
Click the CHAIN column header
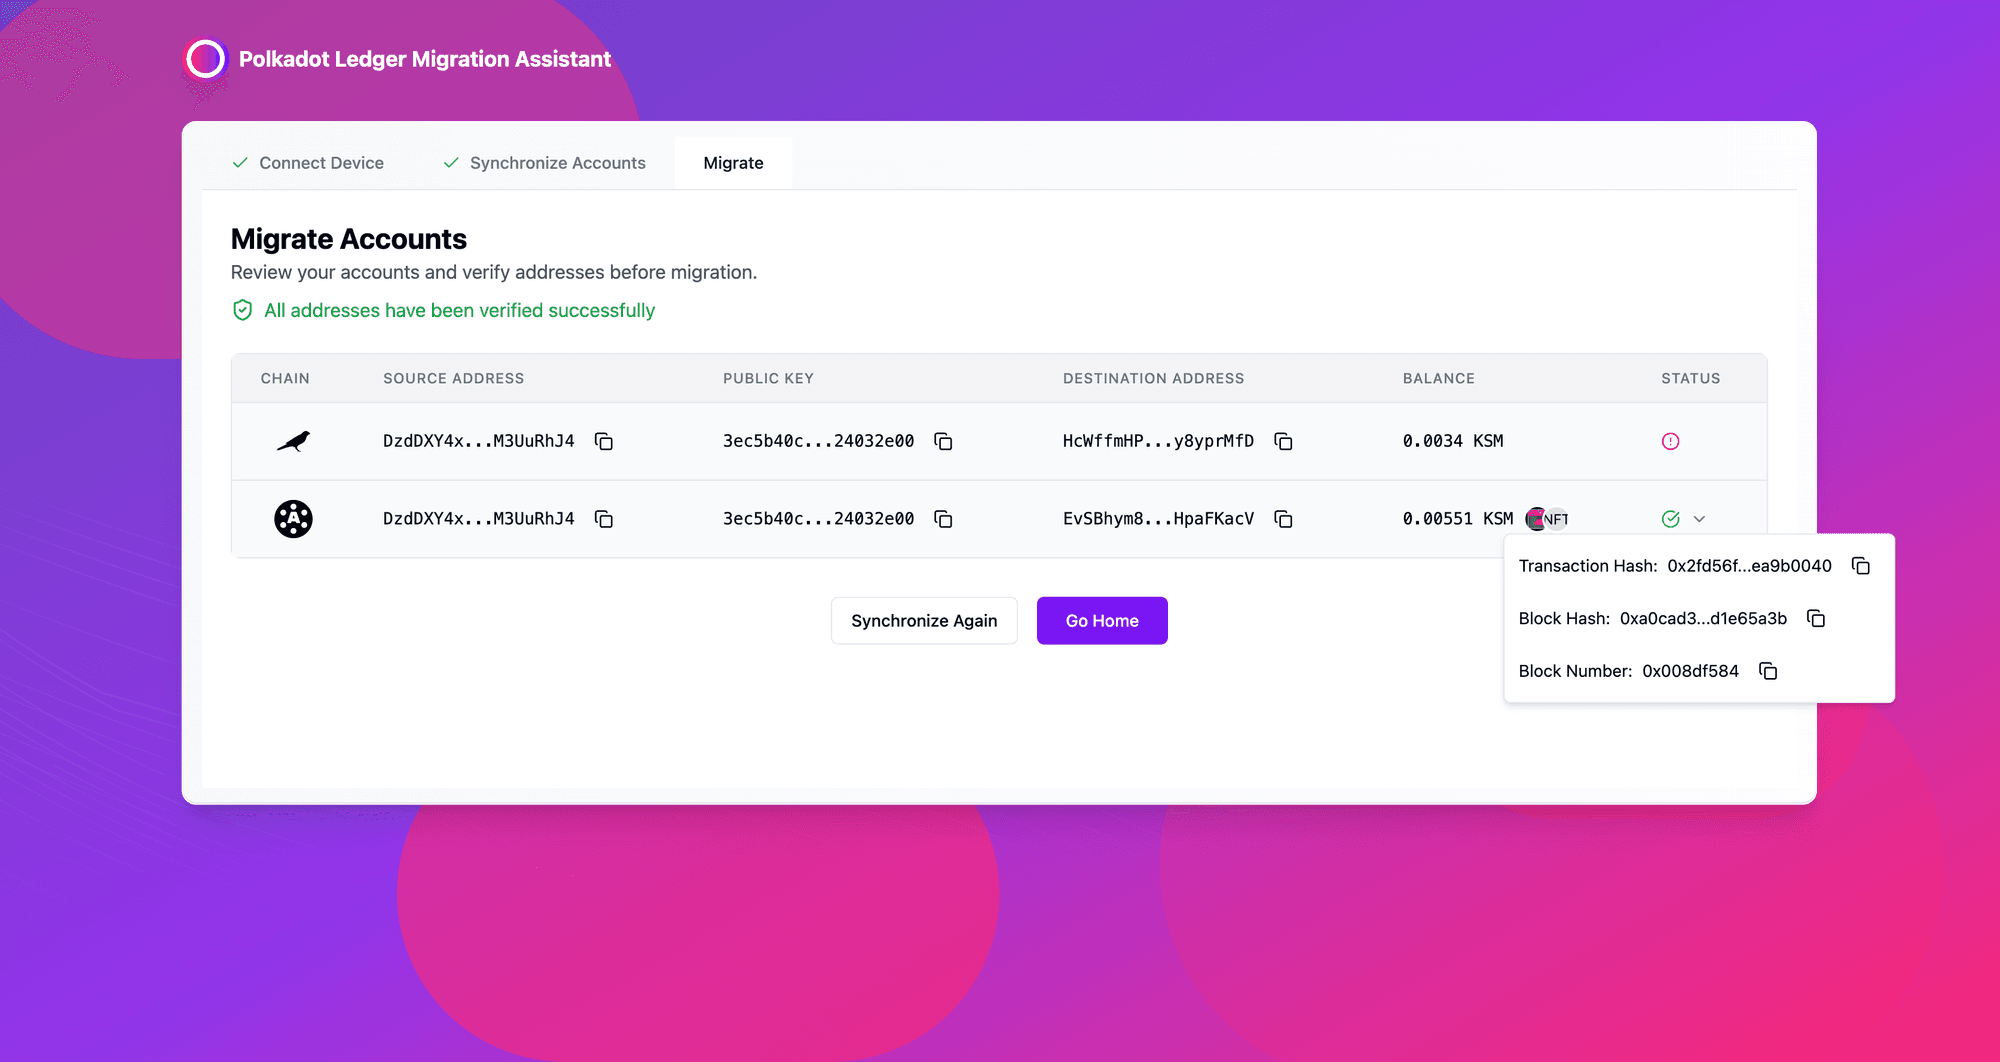point(285,378)
